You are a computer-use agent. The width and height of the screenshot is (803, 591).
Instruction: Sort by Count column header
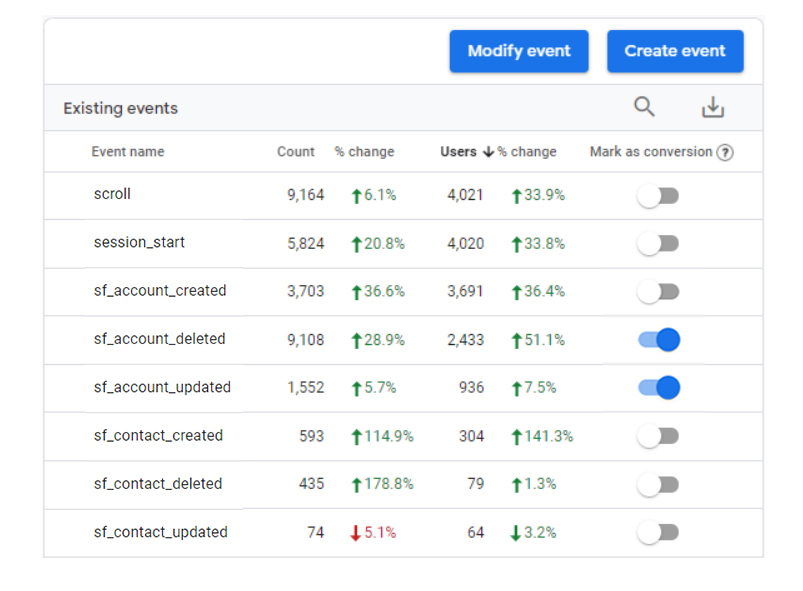295,152
